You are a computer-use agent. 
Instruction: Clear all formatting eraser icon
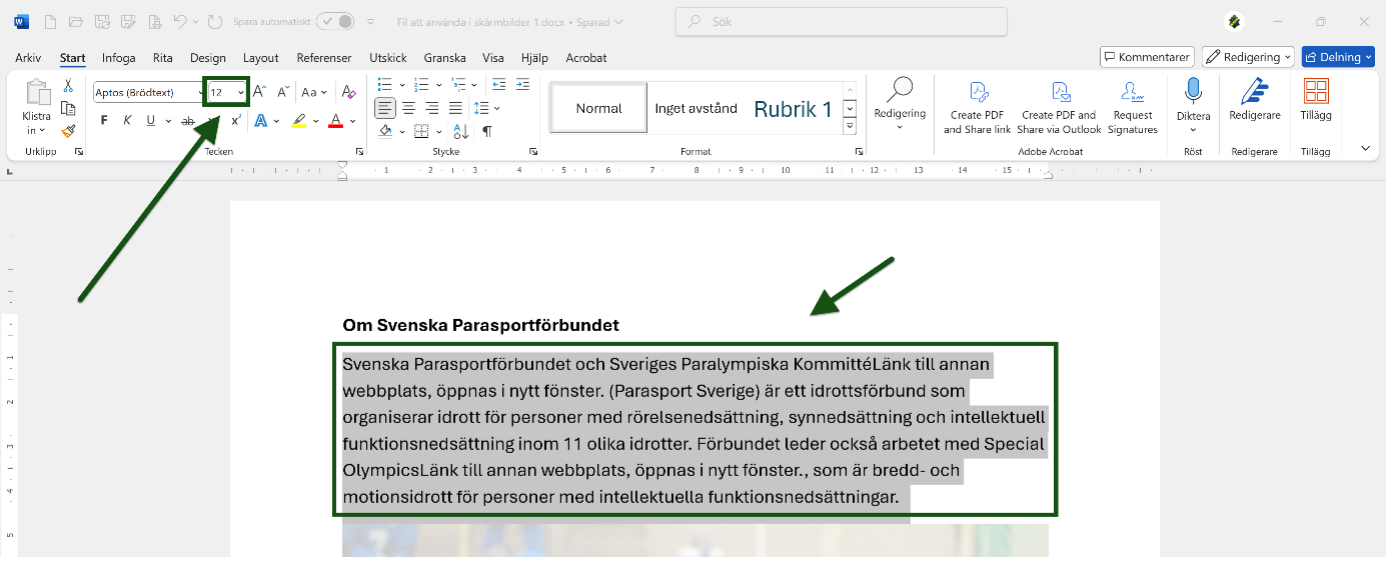(348, 92)
